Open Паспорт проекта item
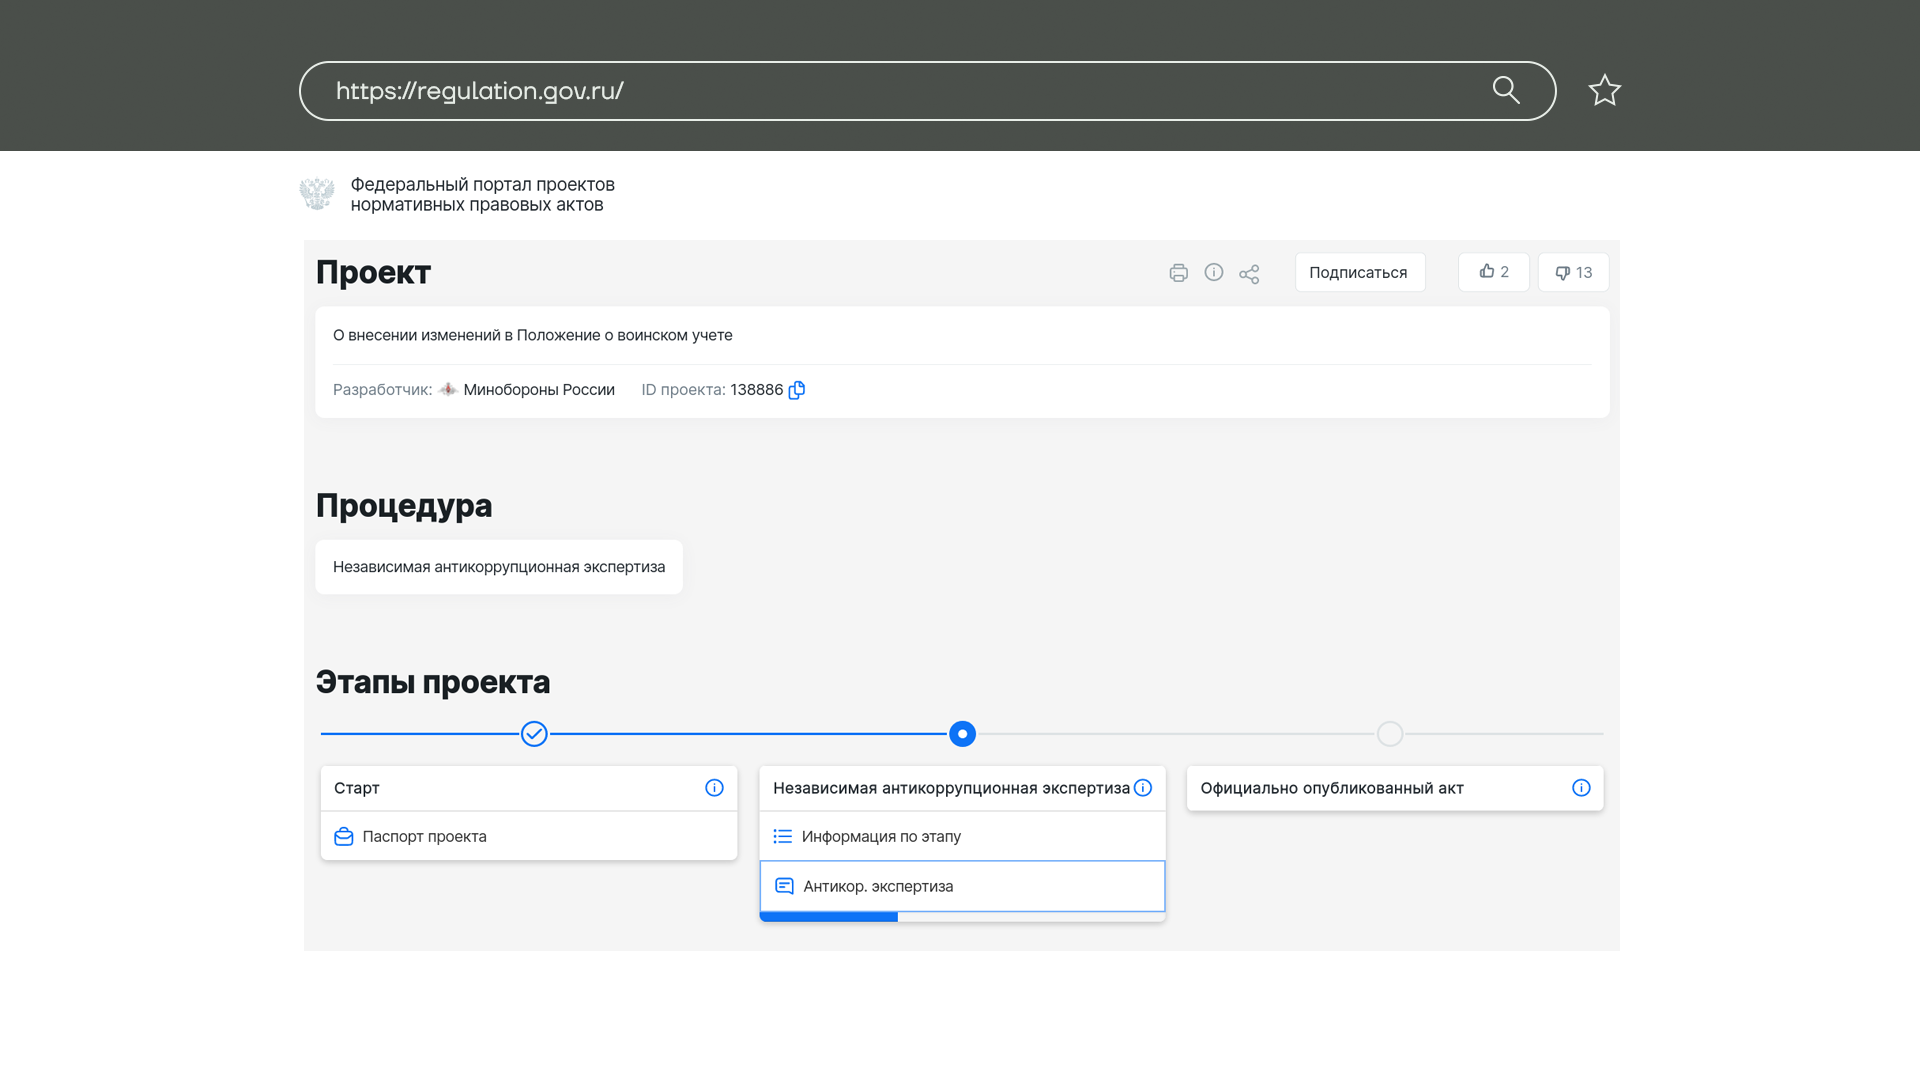Viewport: 1920px width, 1080px height. tap(424, 837)
